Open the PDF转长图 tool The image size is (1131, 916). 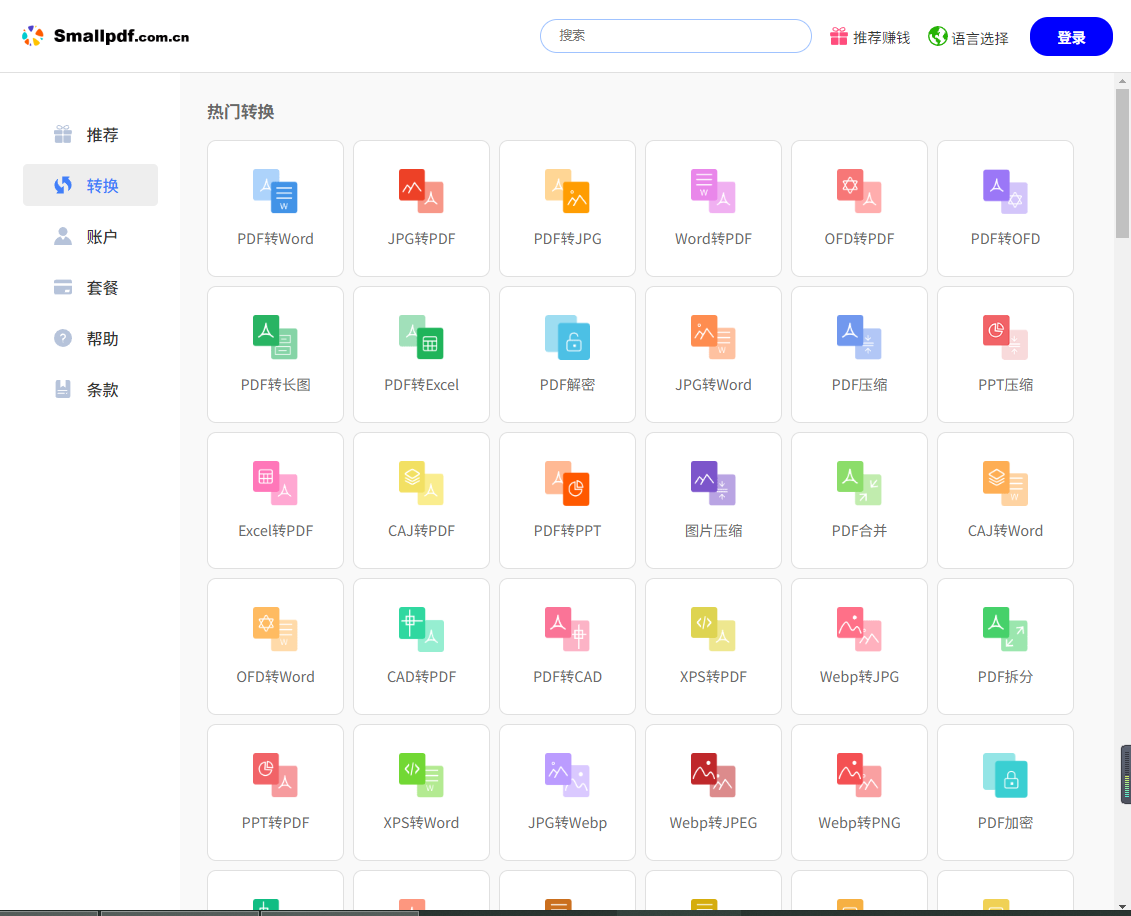[275, 354]
